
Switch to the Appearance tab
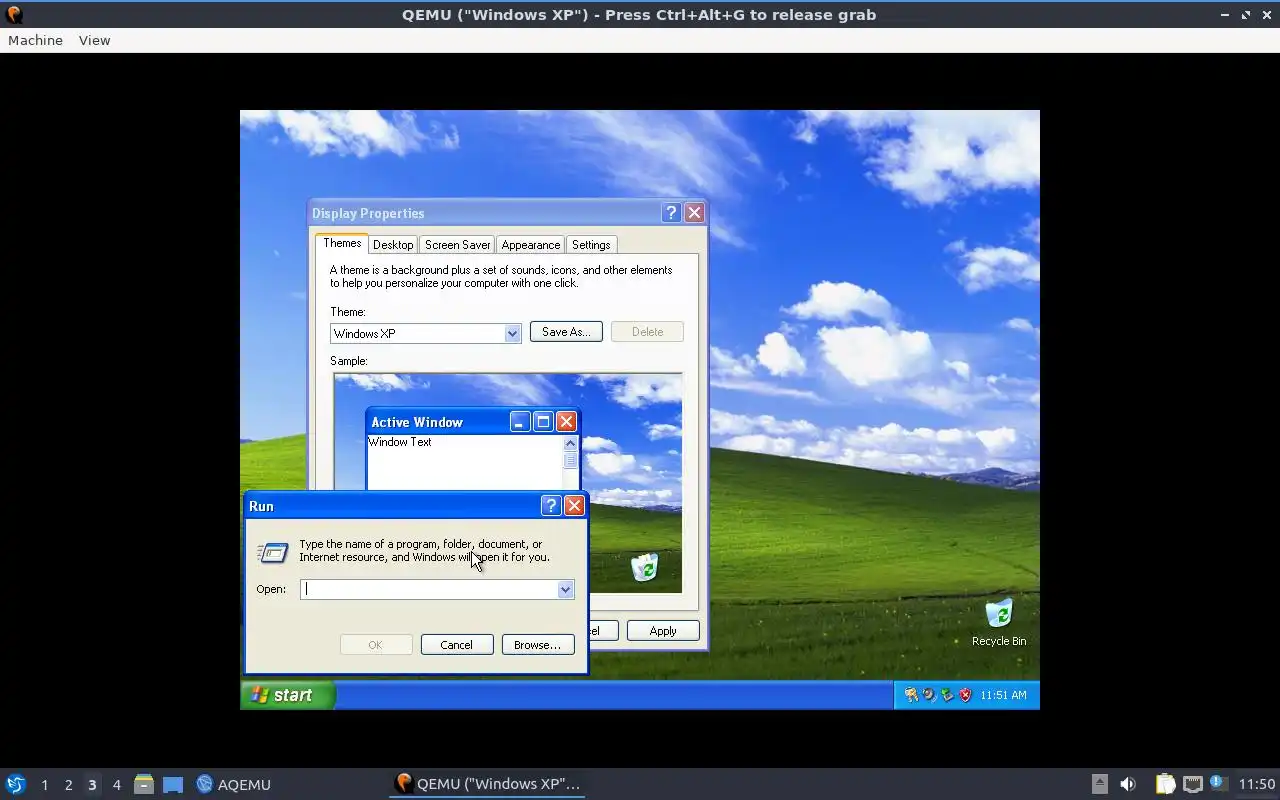pos(531,245)
